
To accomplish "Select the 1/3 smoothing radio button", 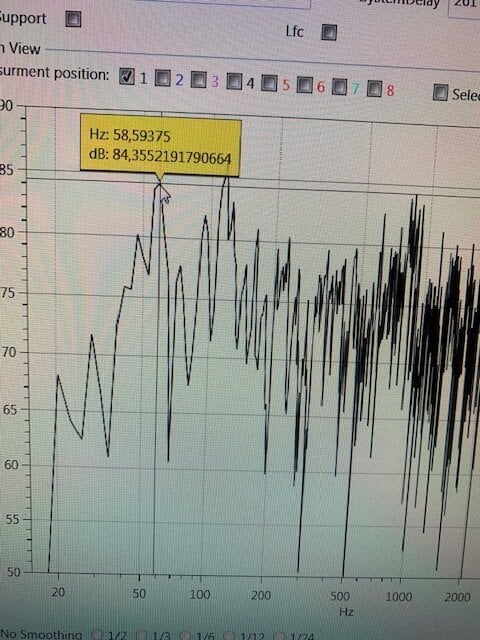I will (141, 635).
